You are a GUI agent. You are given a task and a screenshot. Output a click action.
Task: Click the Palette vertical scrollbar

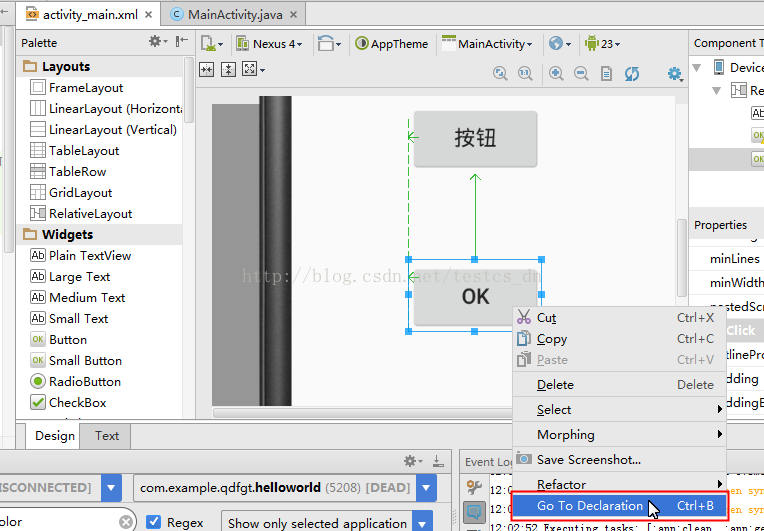tap(189, 90)
